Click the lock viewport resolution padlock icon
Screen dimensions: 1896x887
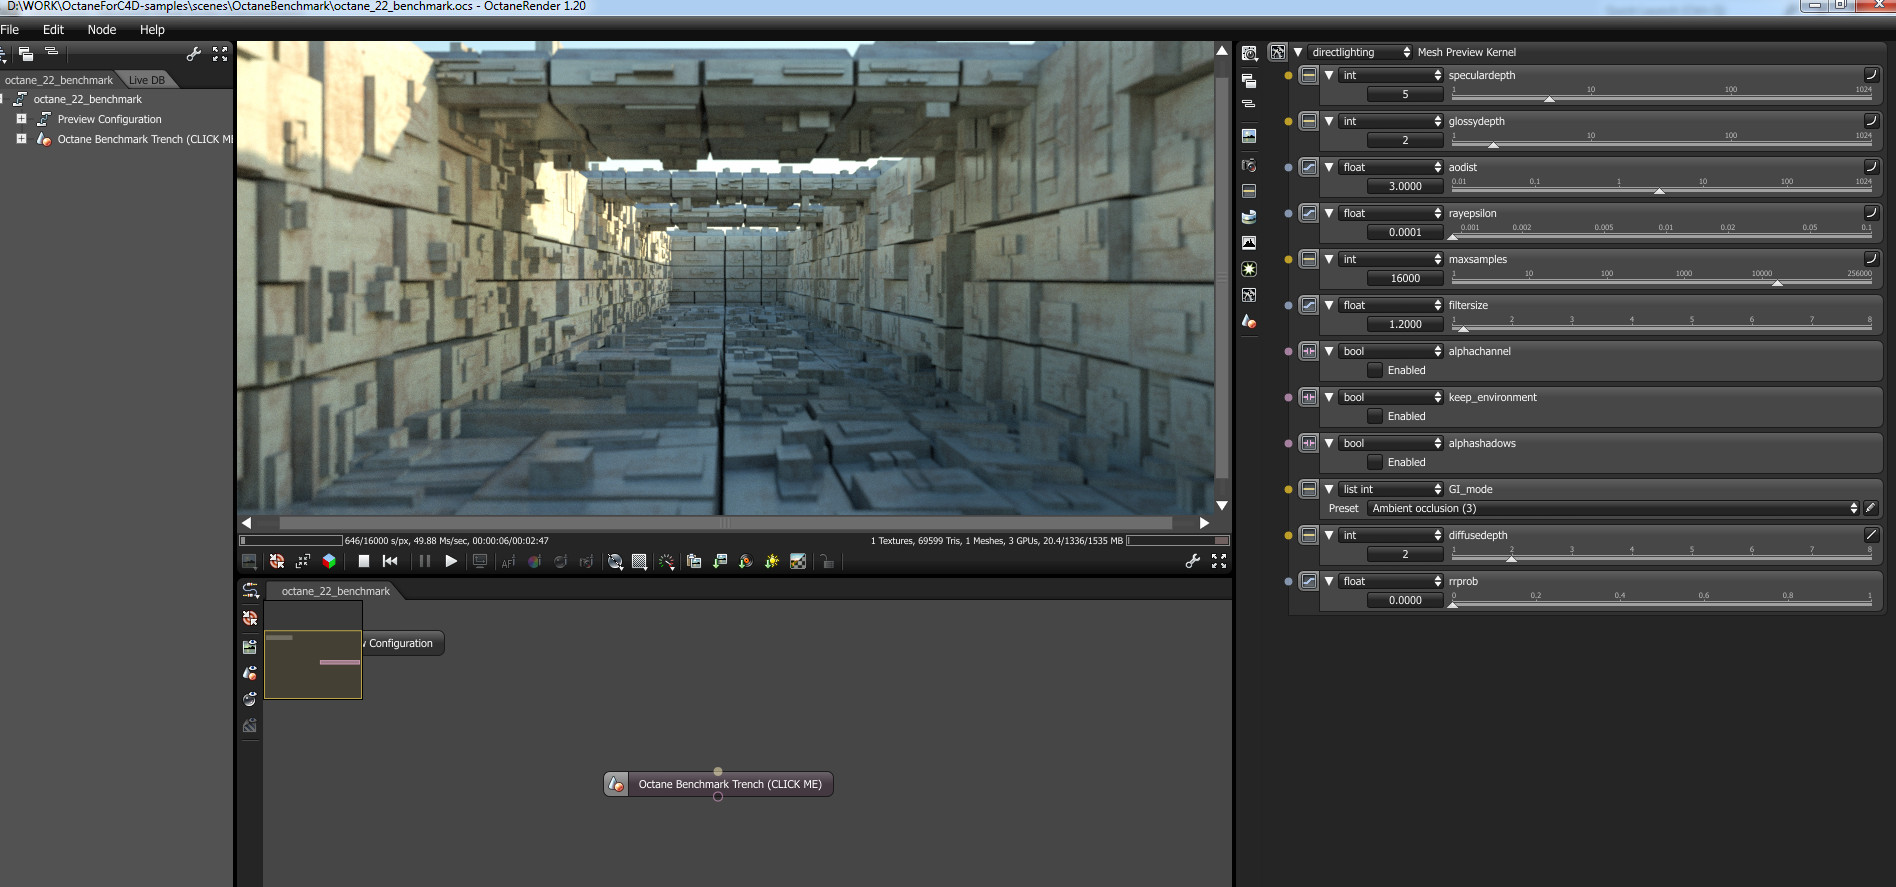coord(827,562)
